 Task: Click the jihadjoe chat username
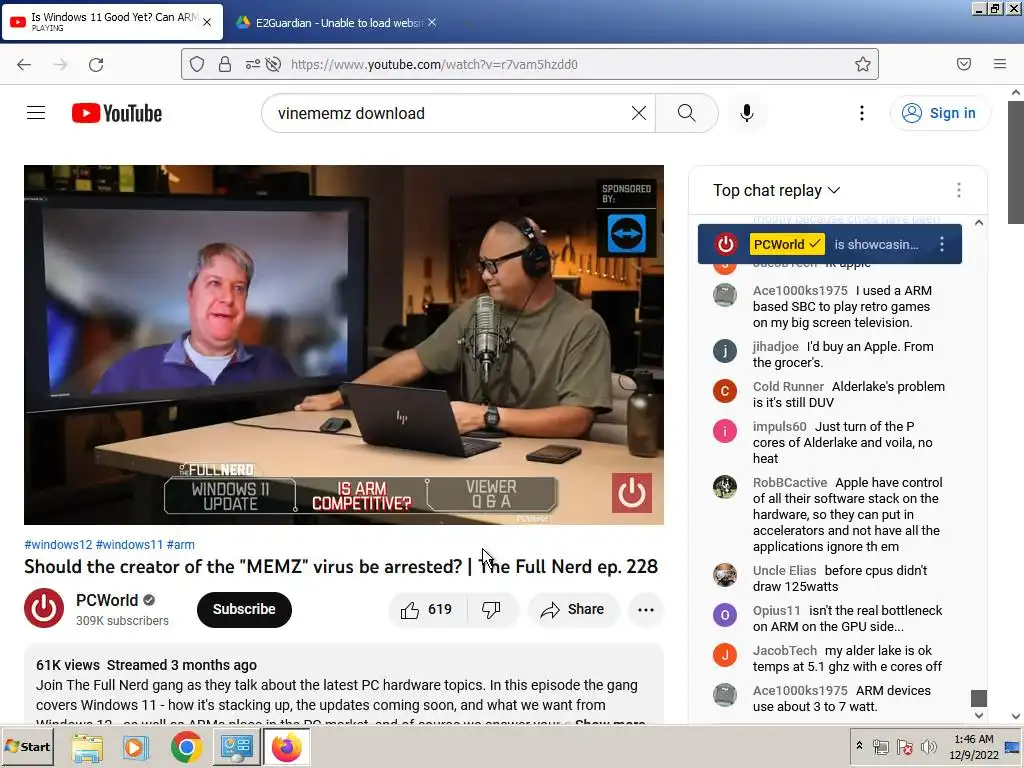tap(775, 347)
